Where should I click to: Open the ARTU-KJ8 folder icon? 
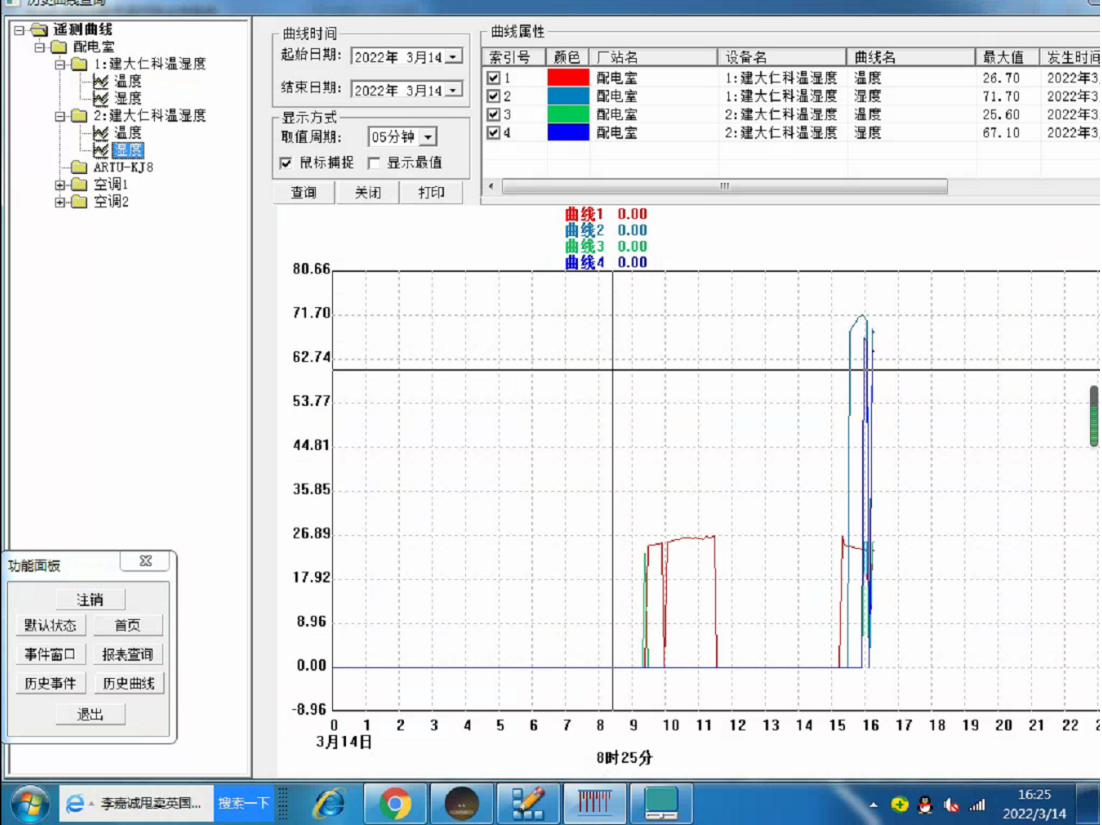pos(79,167)
